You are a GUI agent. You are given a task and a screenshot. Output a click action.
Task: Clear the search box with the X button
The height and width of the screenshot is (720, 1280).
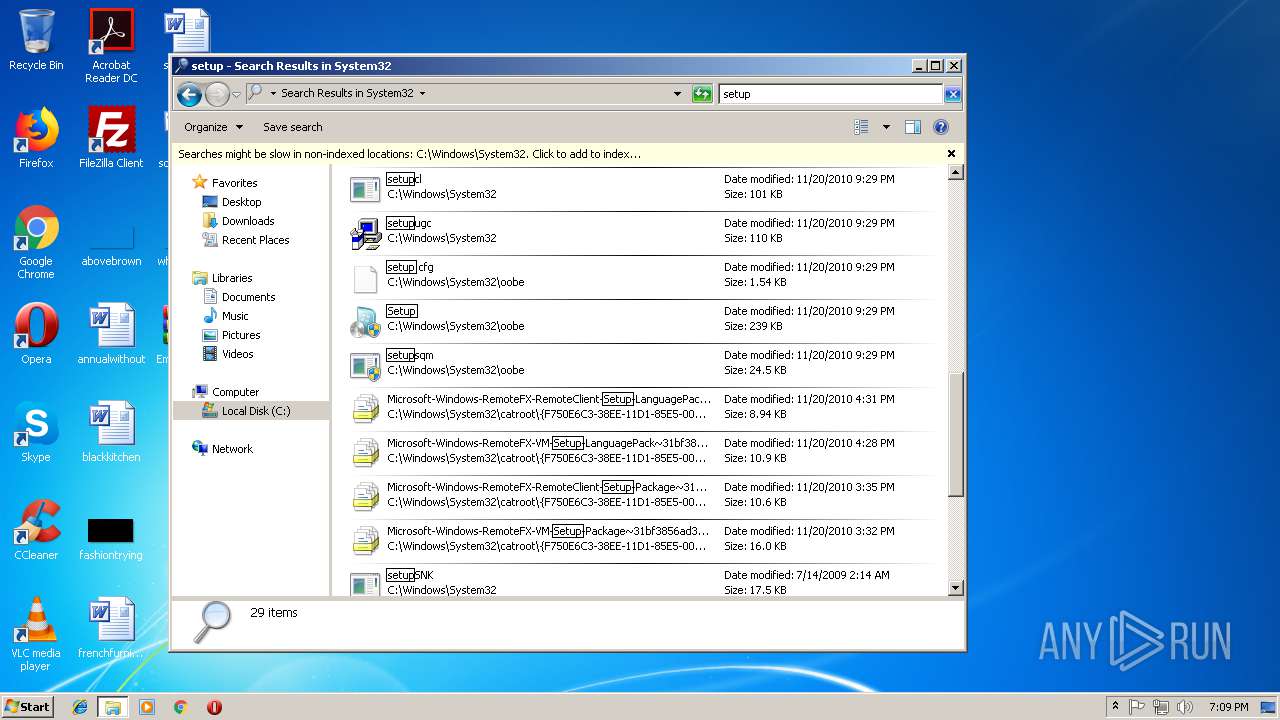[x=952, y=94]
